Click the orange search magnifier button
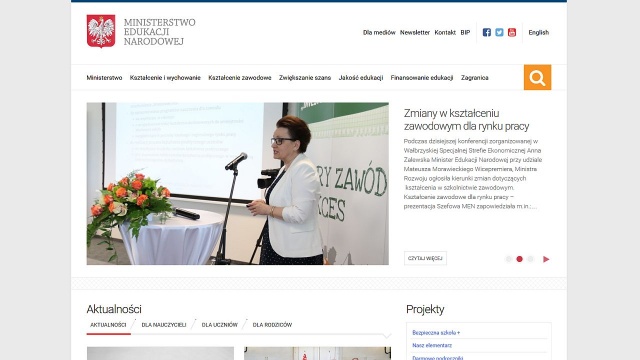The height and width of the screenshot is (360, 640). pyautogui.click(x=537, y=77)
